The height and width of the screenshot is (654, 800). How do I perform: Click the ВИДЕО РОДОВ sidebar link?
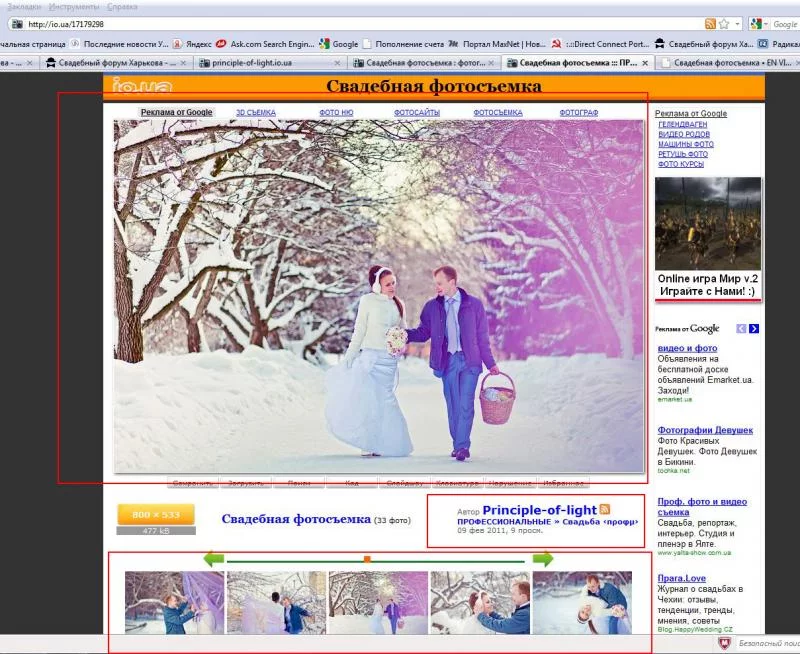pos(684,134)
